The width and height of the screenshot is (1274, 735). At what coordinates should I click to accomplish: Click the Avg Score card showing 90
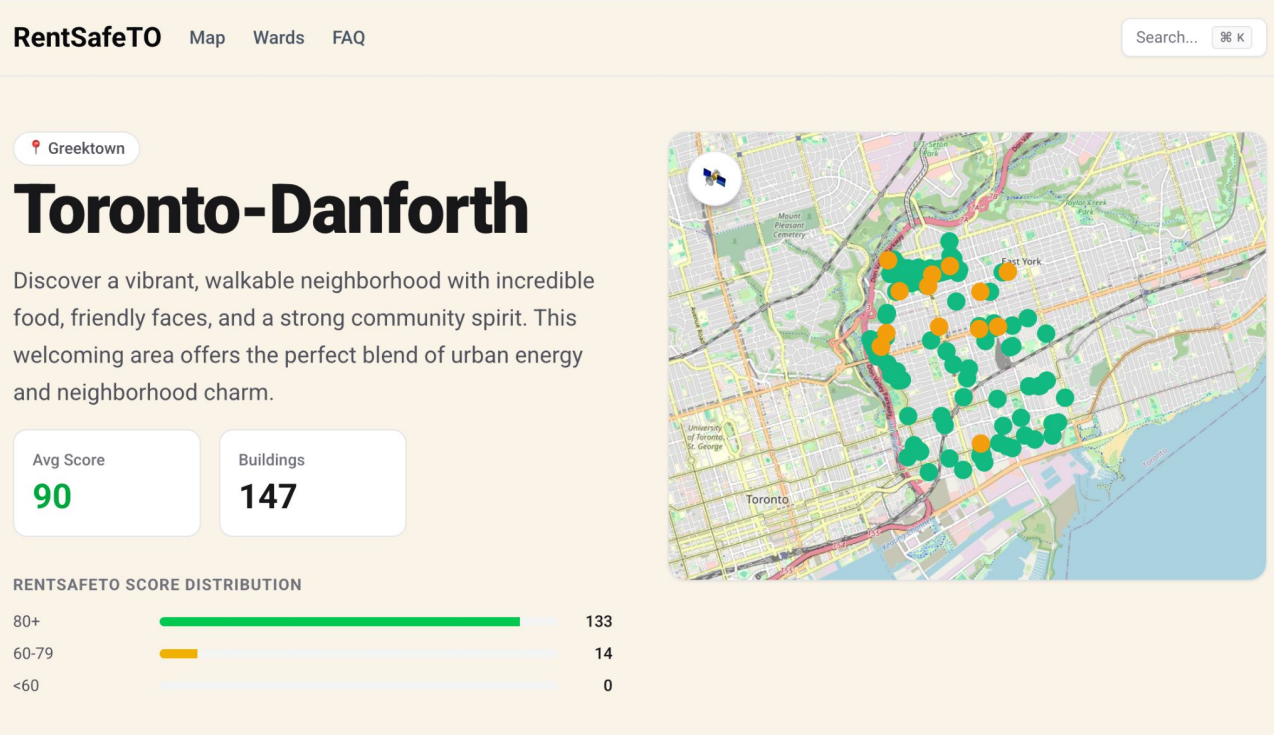pyautogui.click(x=106, y=482)
